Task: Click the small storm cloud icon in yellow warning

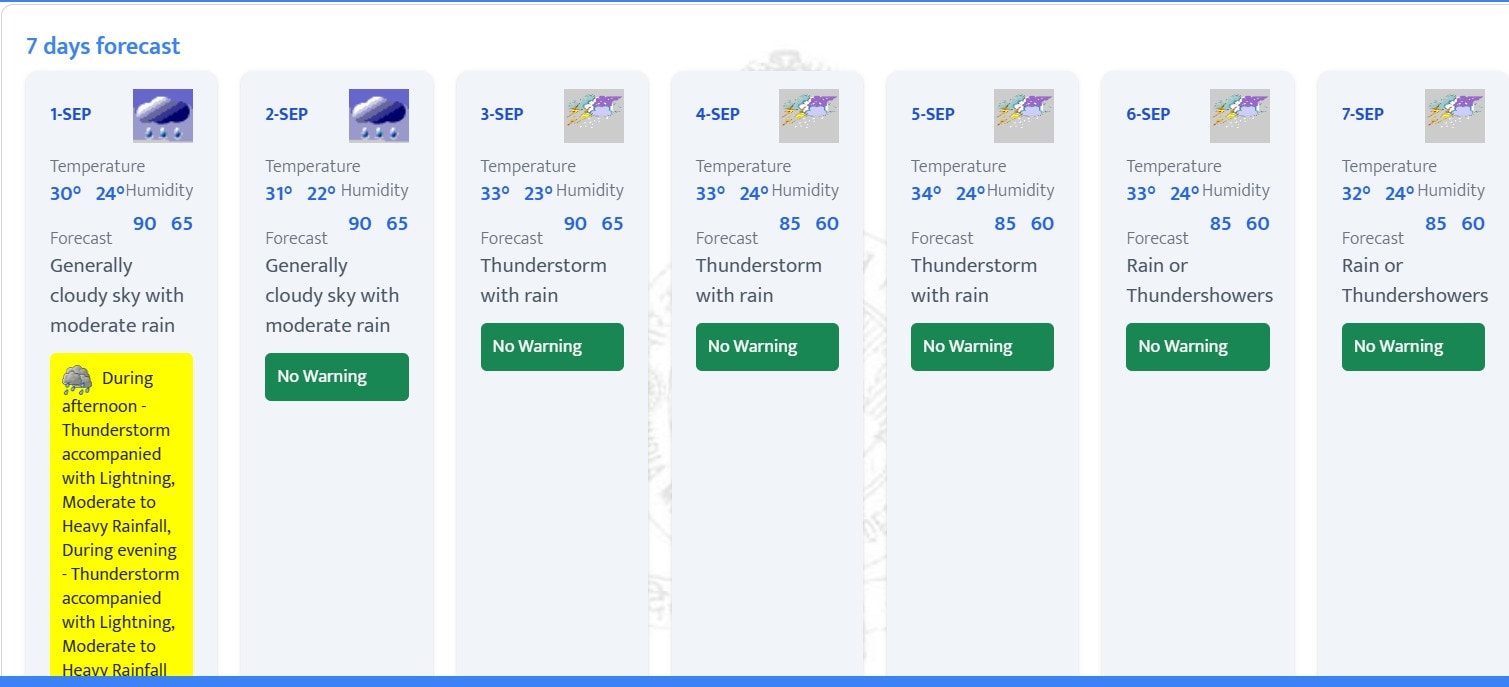Action: [77, 379]
